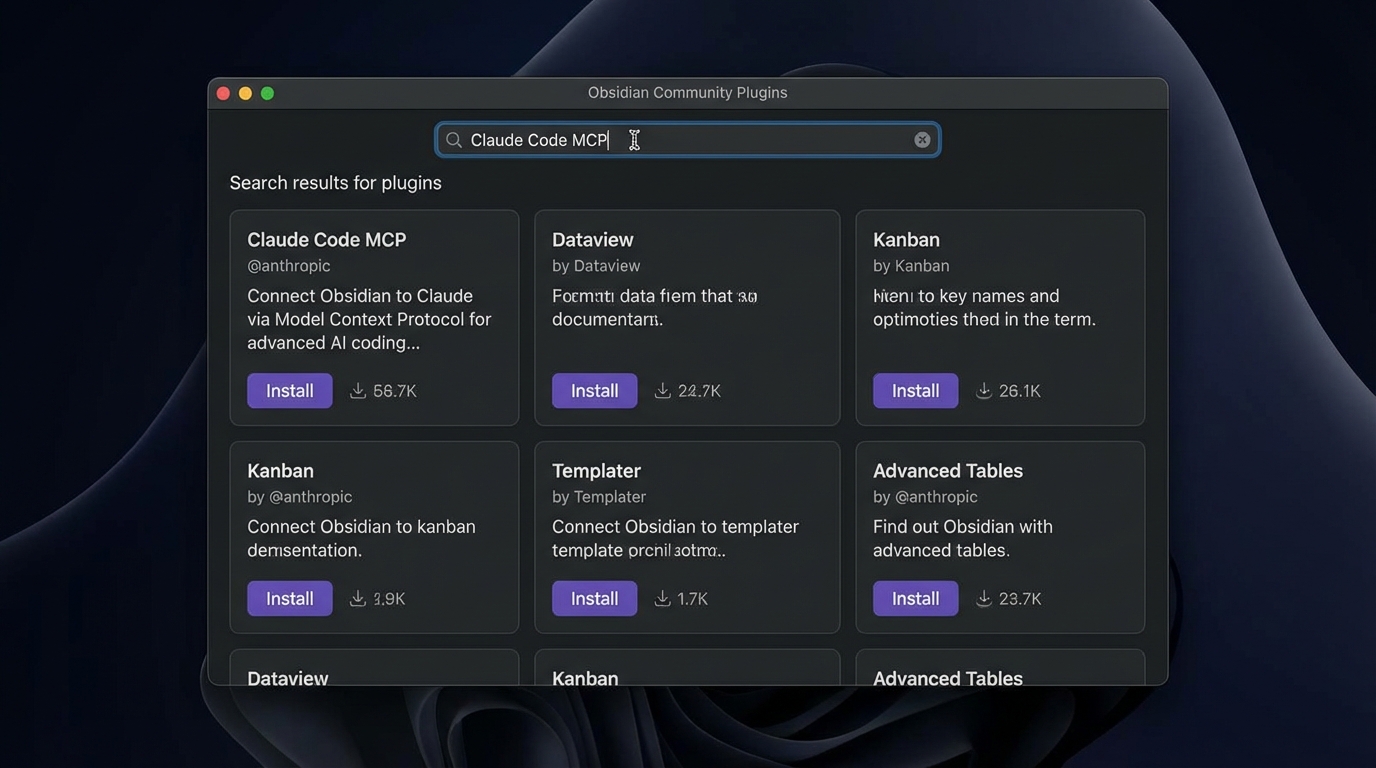Install the Claude Code MCP plugin
The height and width of the screenshot is (768, 1376).
tap(289, 390)
